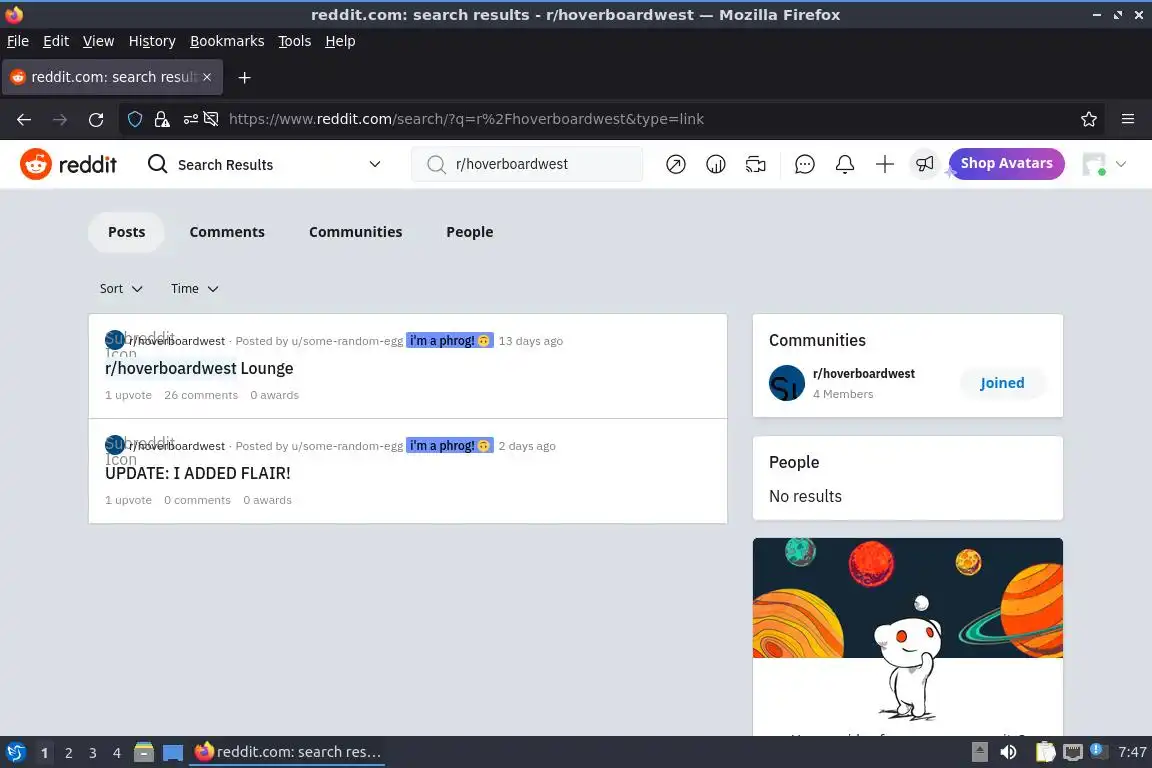Open the Popular arrow icon in header
The height and width of the screenshot is (768, 1152).
pos(675,164)
